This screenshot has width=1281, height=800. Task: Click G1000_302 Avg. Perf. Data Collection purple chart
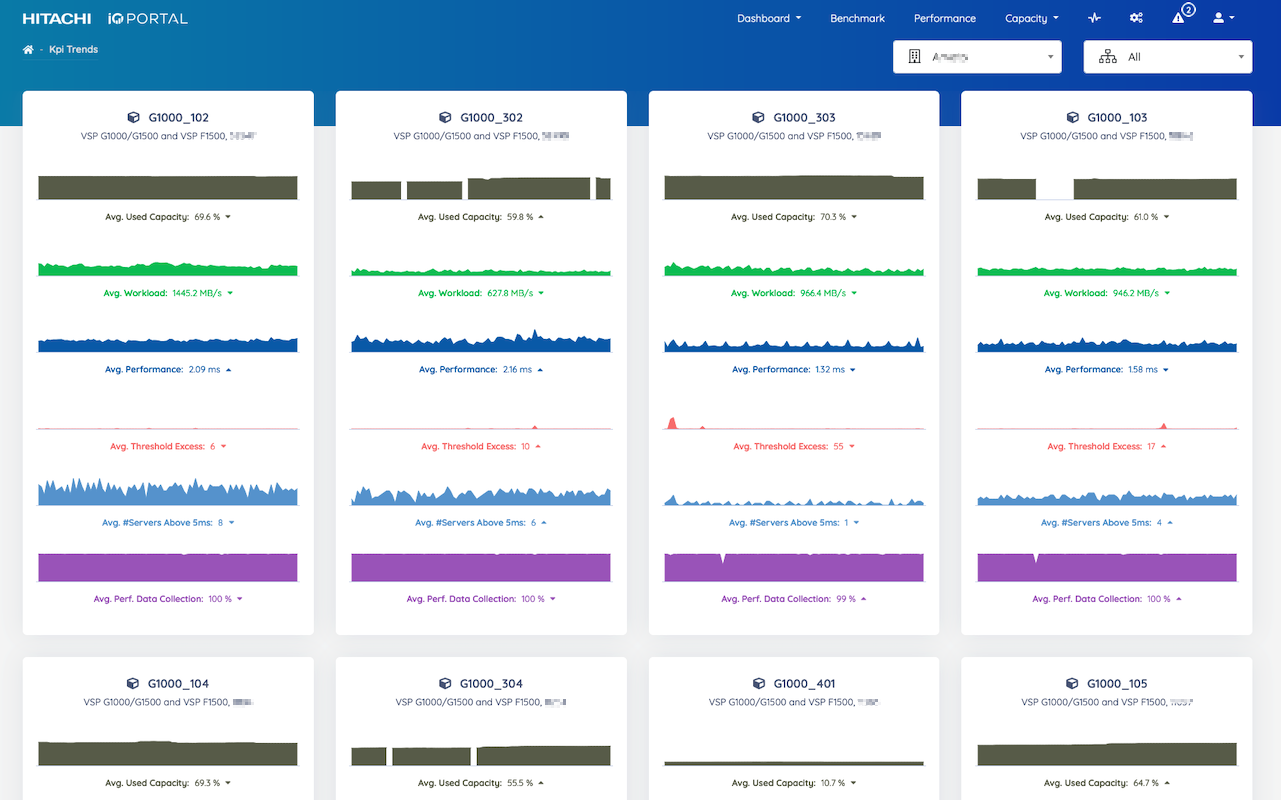[481, 567]
